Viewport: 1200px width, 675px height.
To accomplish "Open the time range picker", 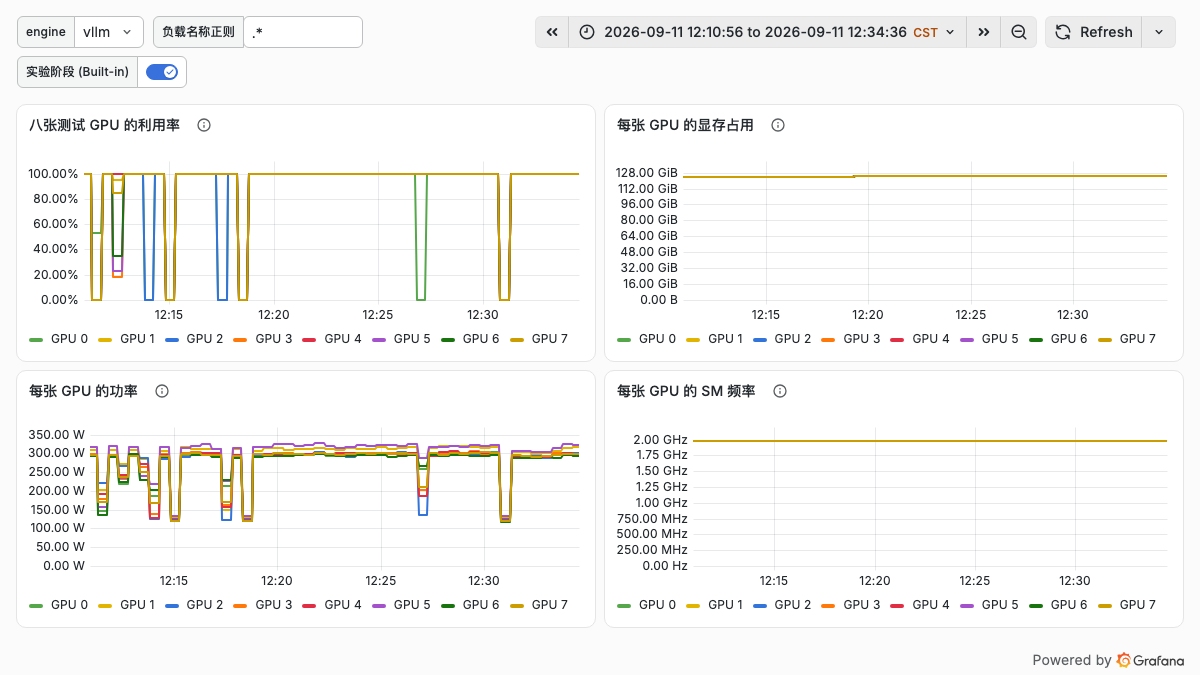I will click(x=768, y=32).
